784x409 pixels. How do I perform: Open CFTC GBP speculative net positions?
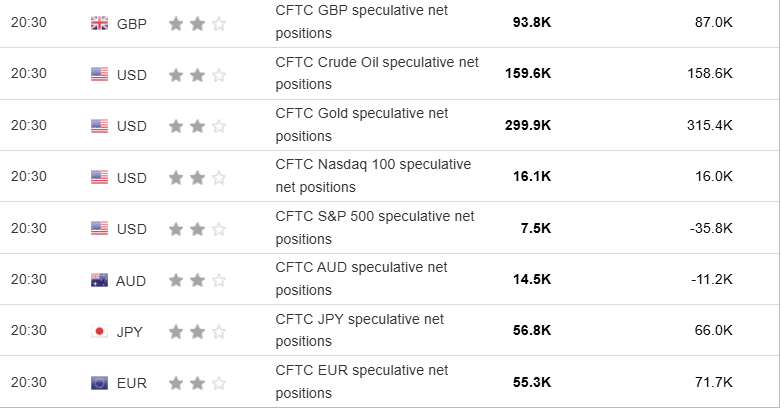point(361,21)
